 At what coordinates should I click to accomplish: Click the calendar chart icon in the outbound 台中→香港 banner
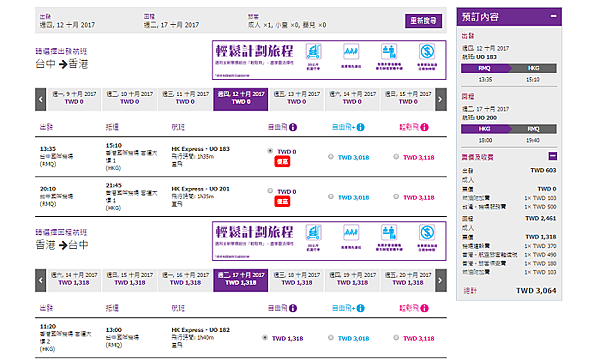click(x=351, y=52)
